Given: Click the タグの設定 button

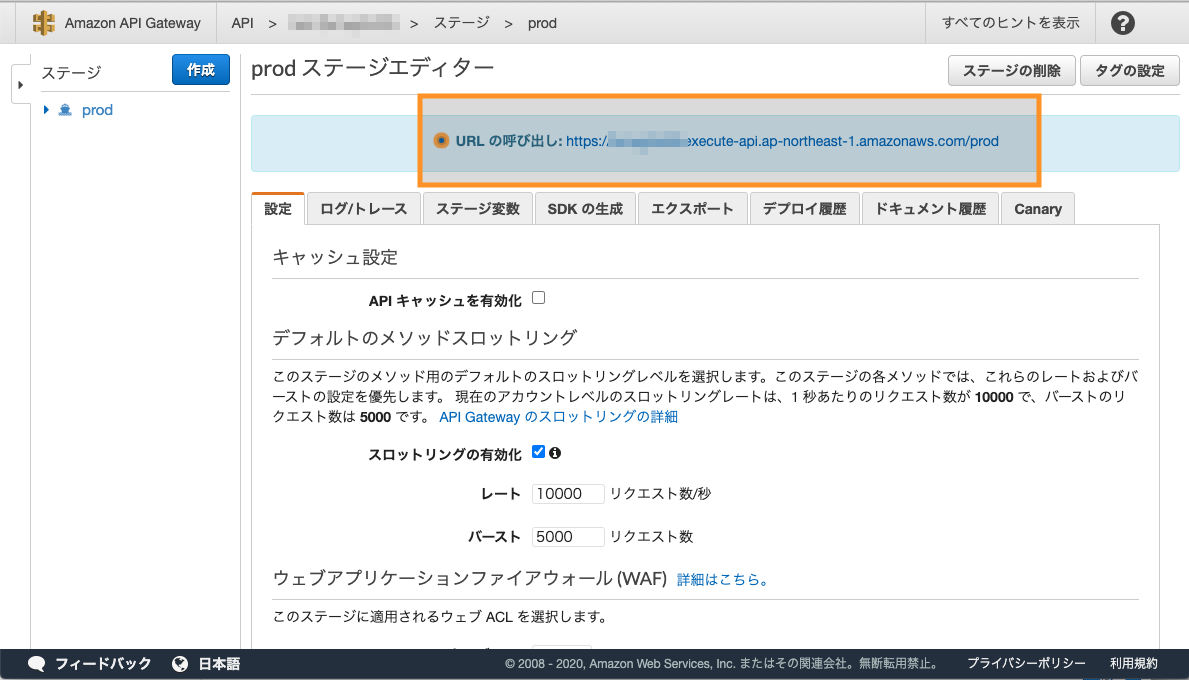Looking at the screenshot, I should (1130, 71).
